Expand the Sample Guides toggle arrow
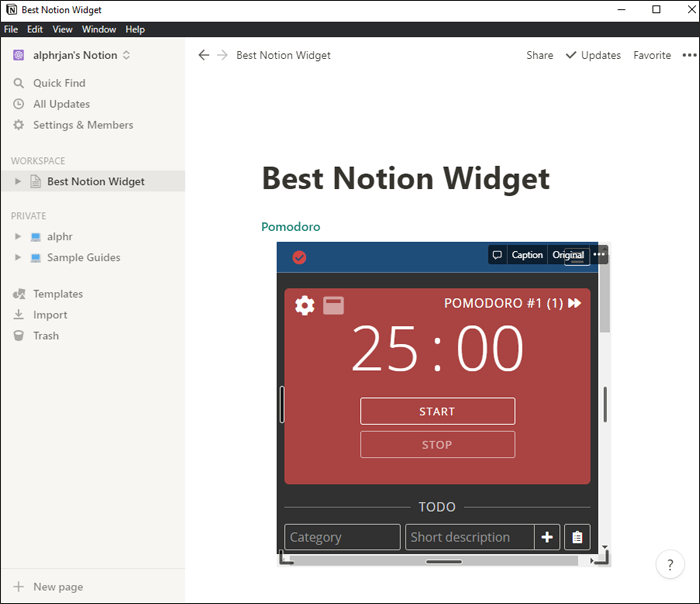Viewport: 700px width, 604px height. 17,258
